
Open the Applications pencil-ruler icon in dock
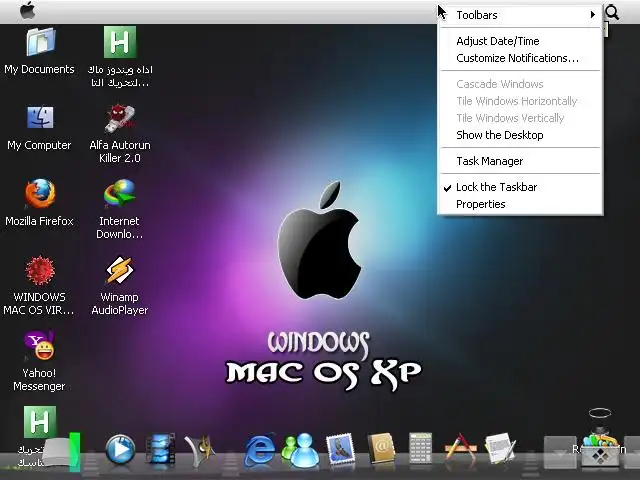click(x=460, y=448)
